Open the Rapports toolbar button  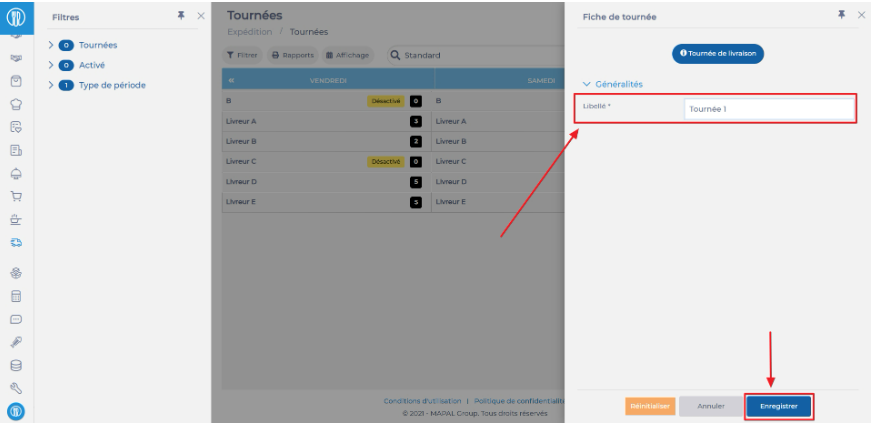click(x=293, y=55)
